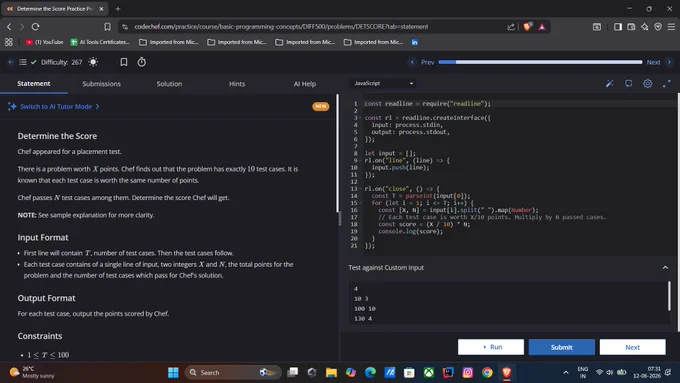The image size is (680, 383).
Task: Submit the solution
Action: point(561,347)
